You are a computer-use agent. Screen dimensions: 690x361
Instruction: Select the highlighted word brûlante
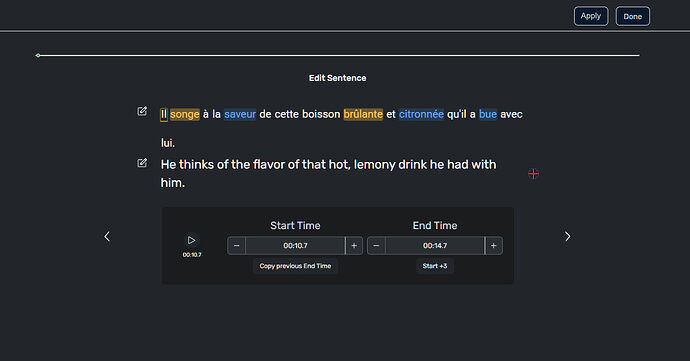[x=363, y=114]
